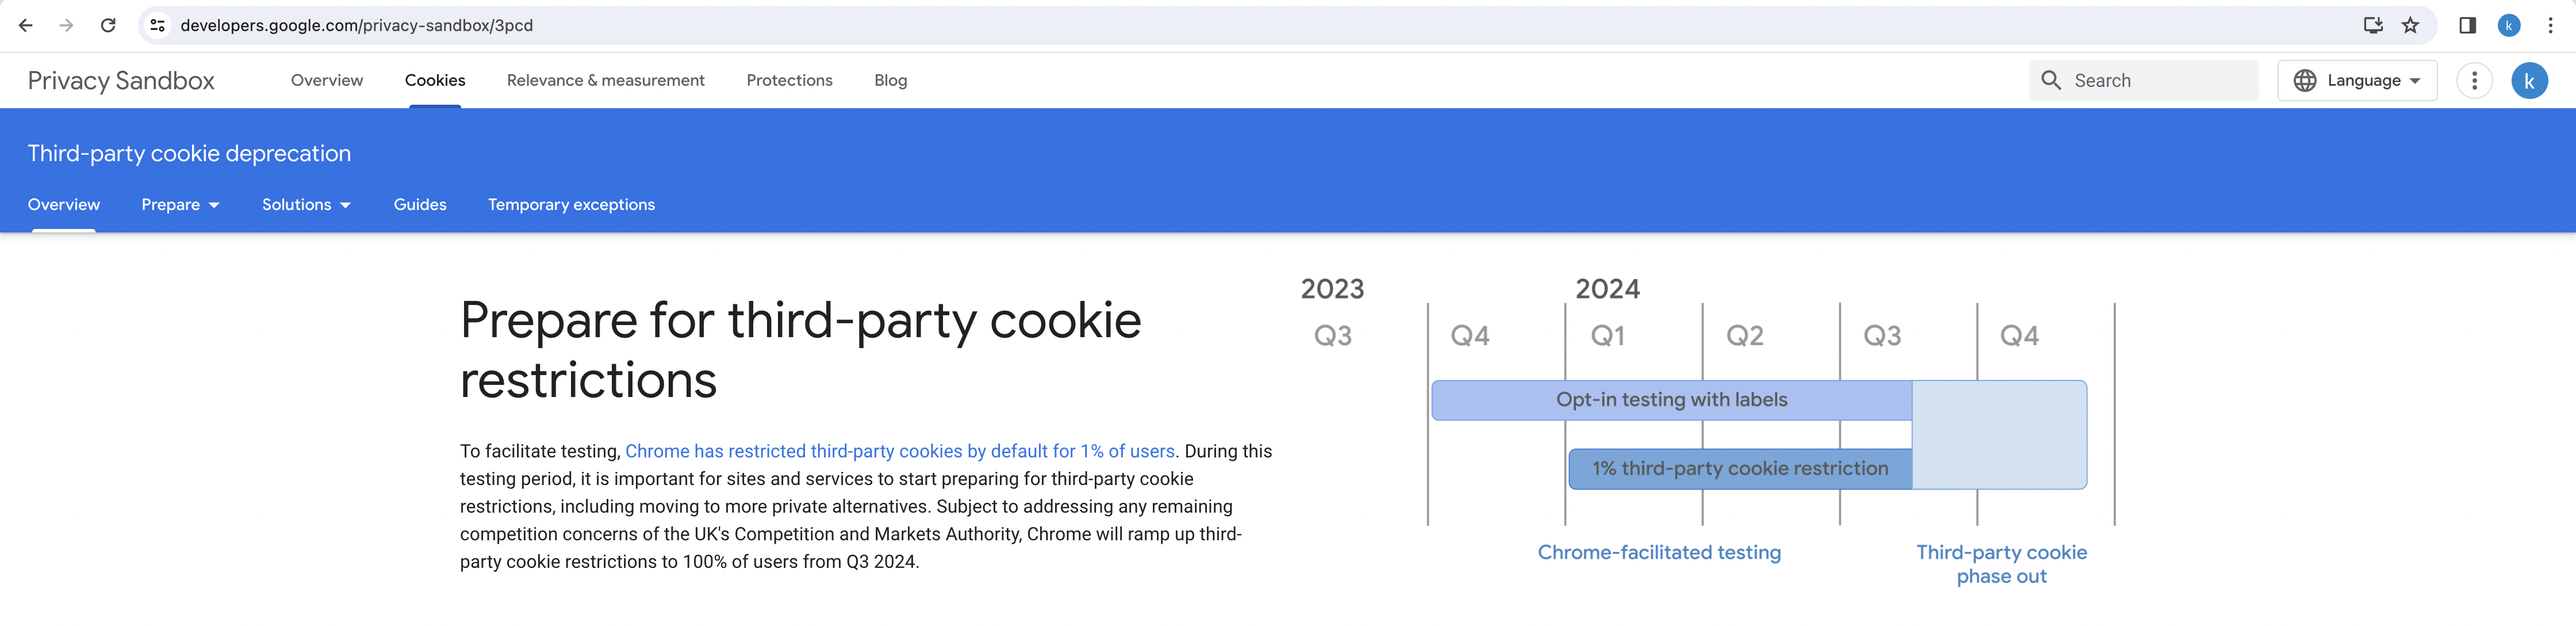Open the site's vertical dots menu
The width and height of the screenshot is (2576, 626).
tap(2474, 80)
